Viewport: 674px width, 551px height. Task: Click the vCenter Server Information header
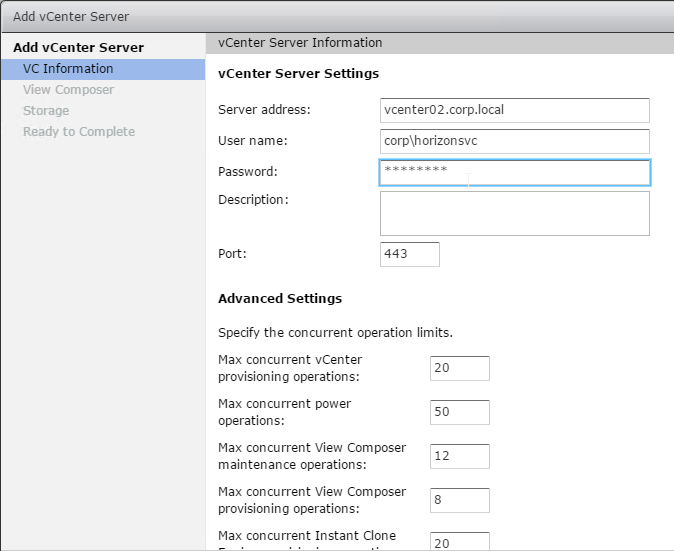[x=300, y=43]
